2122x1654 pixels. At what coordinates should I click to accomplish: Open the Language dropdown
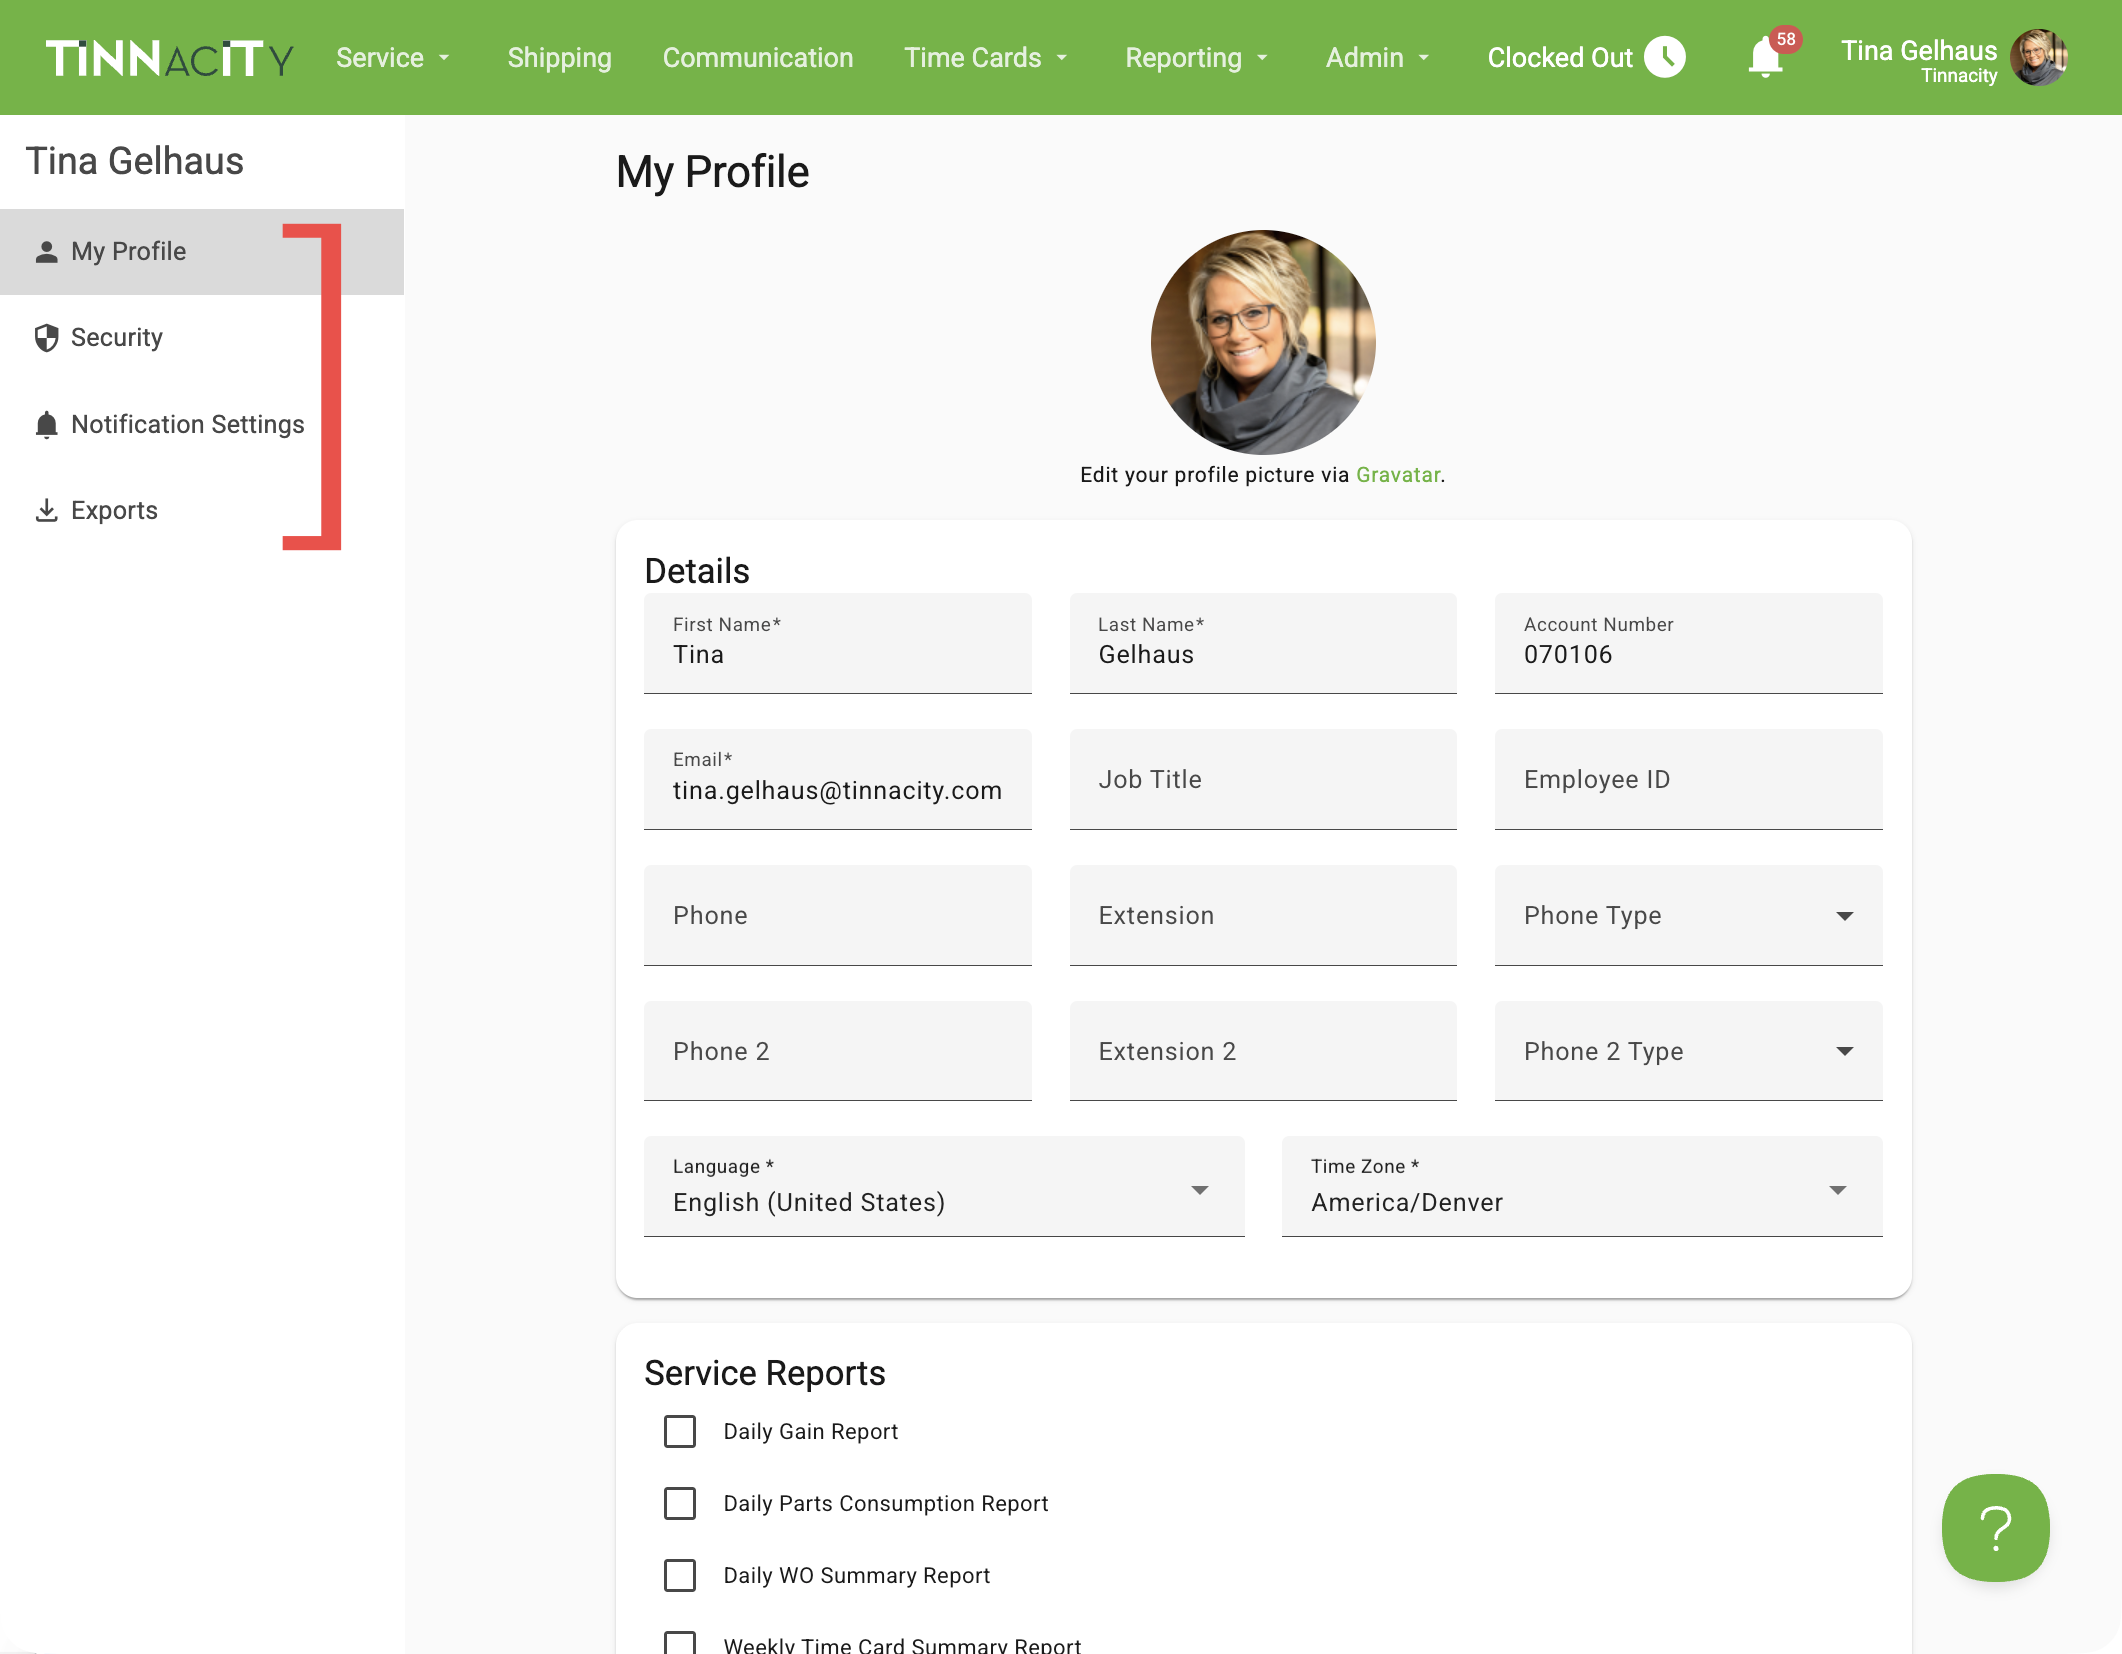tap(943, 1188)
